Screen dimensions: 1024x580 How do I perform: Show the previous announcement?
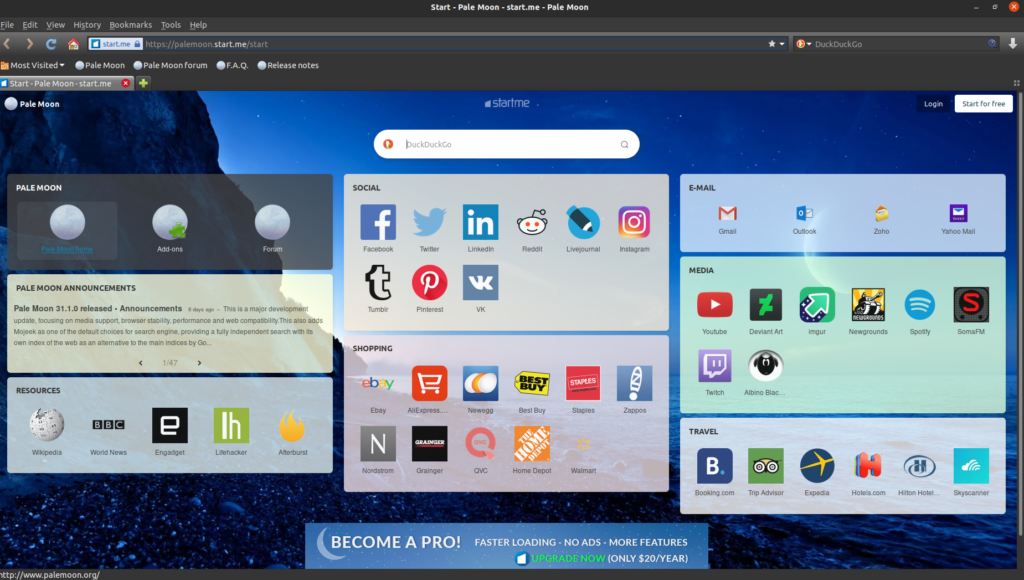pos(140,363)
